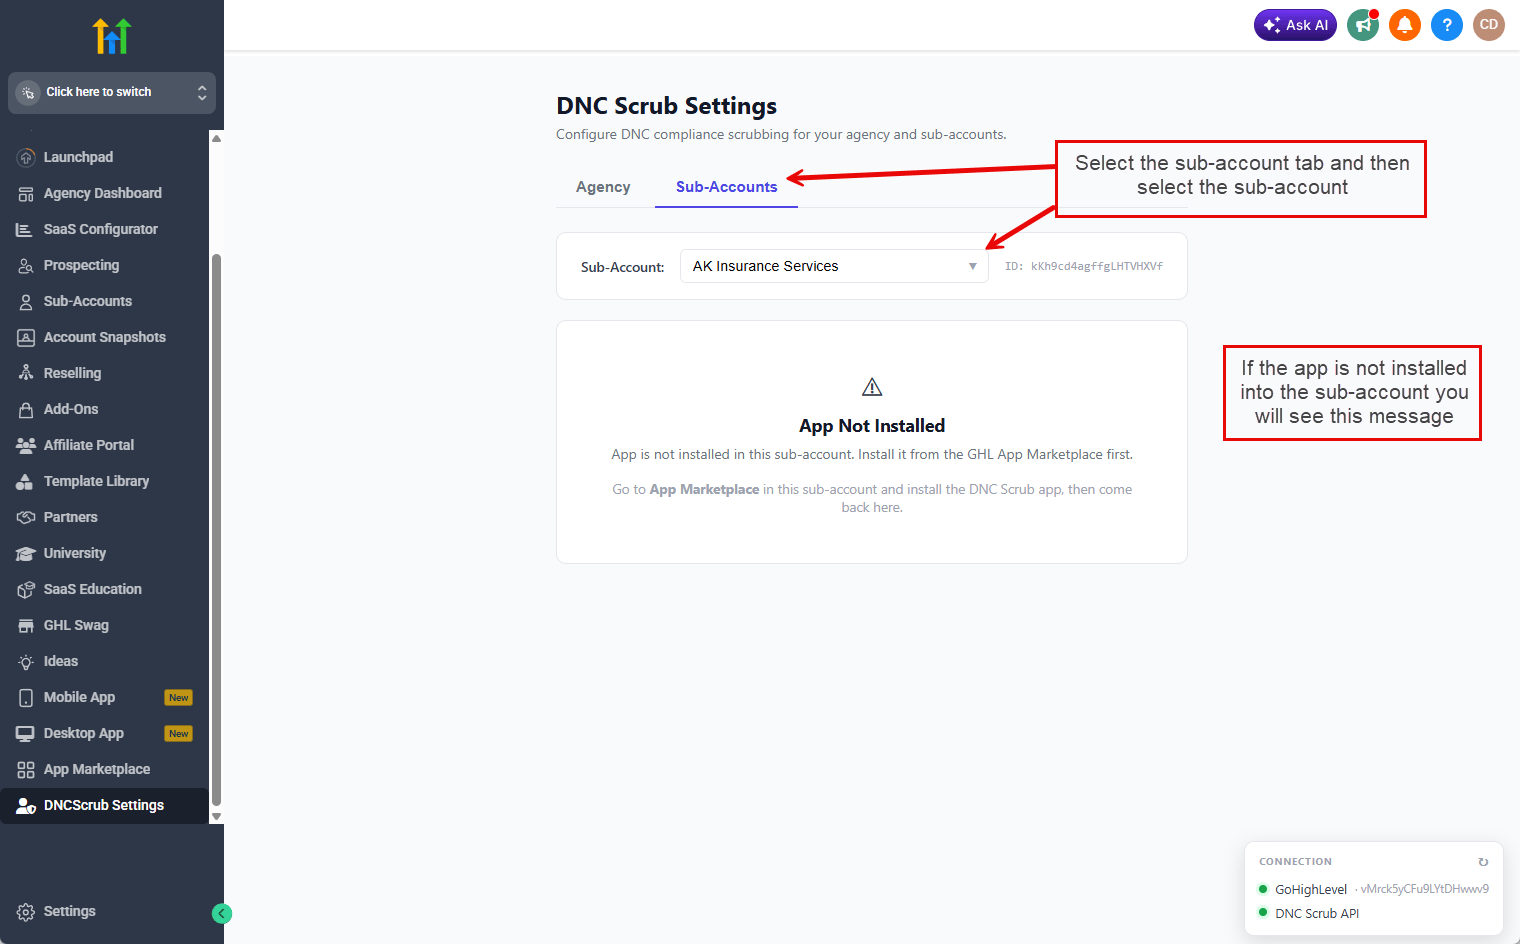
Task: Click the announcements megaphone icon
Action: click(x=1363, y=25)
